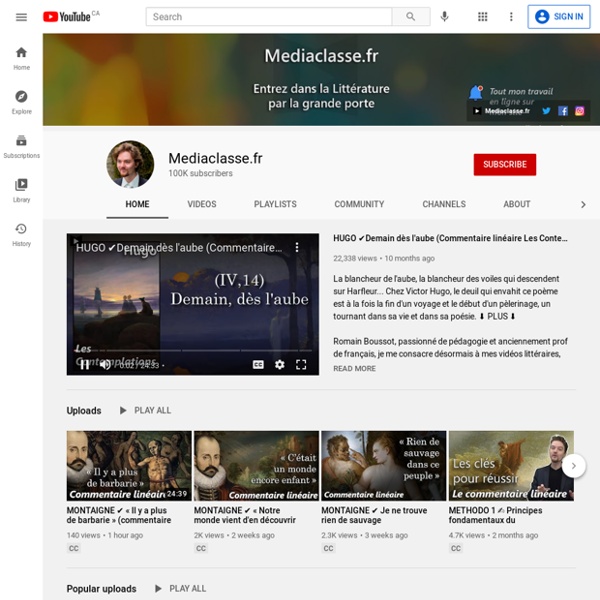Viewport: 600px width, 600px height.
Task: Start voice search with microphone icon
Action: 444,17
